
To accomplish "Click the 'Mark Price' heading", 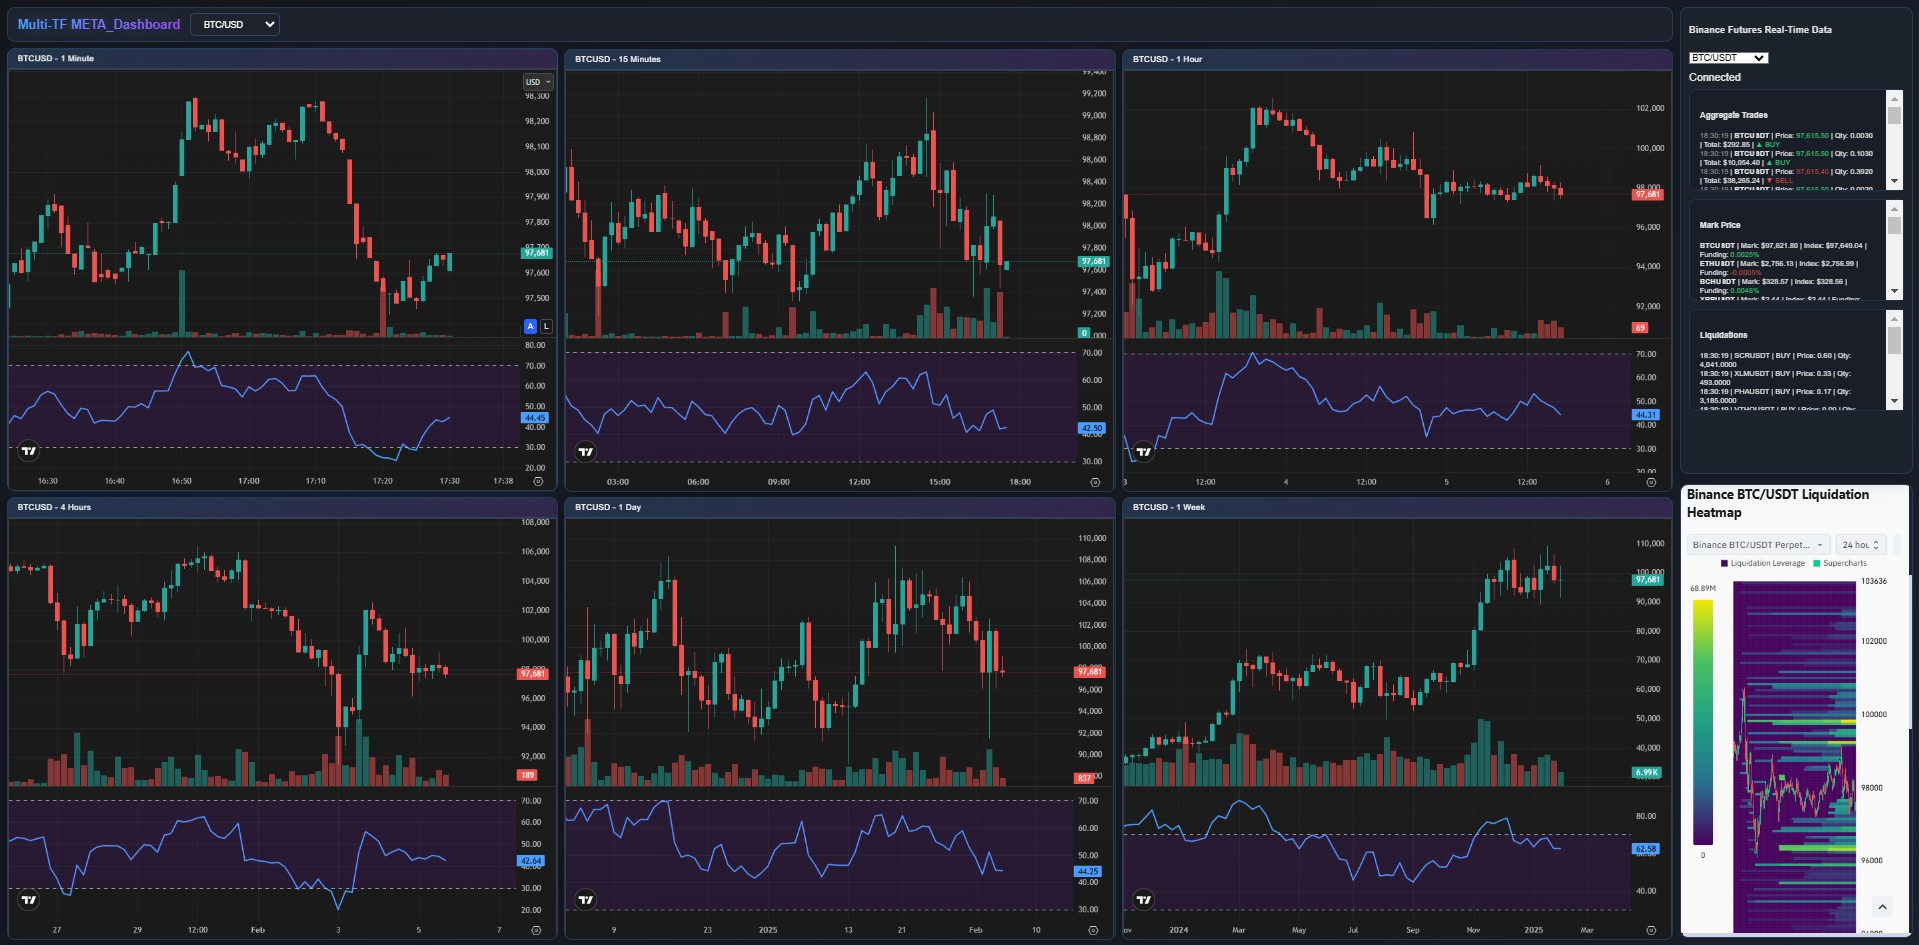I will 1720,225.
